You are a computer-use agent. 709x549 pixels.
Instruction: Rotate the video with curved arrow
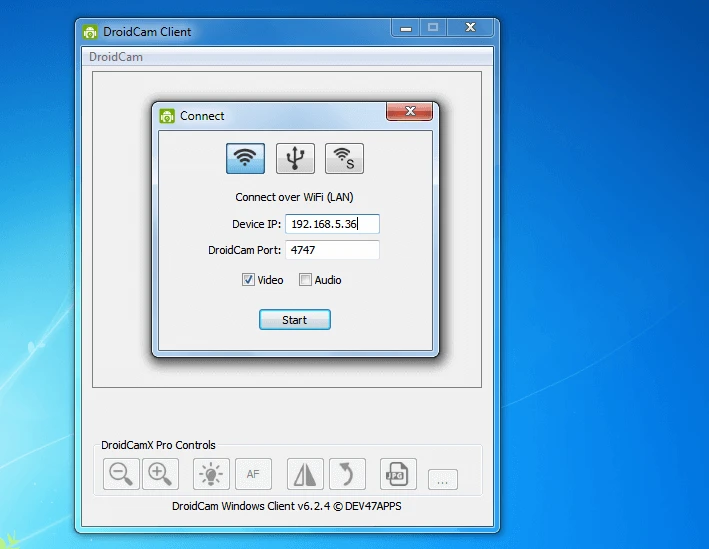[347, 474]
